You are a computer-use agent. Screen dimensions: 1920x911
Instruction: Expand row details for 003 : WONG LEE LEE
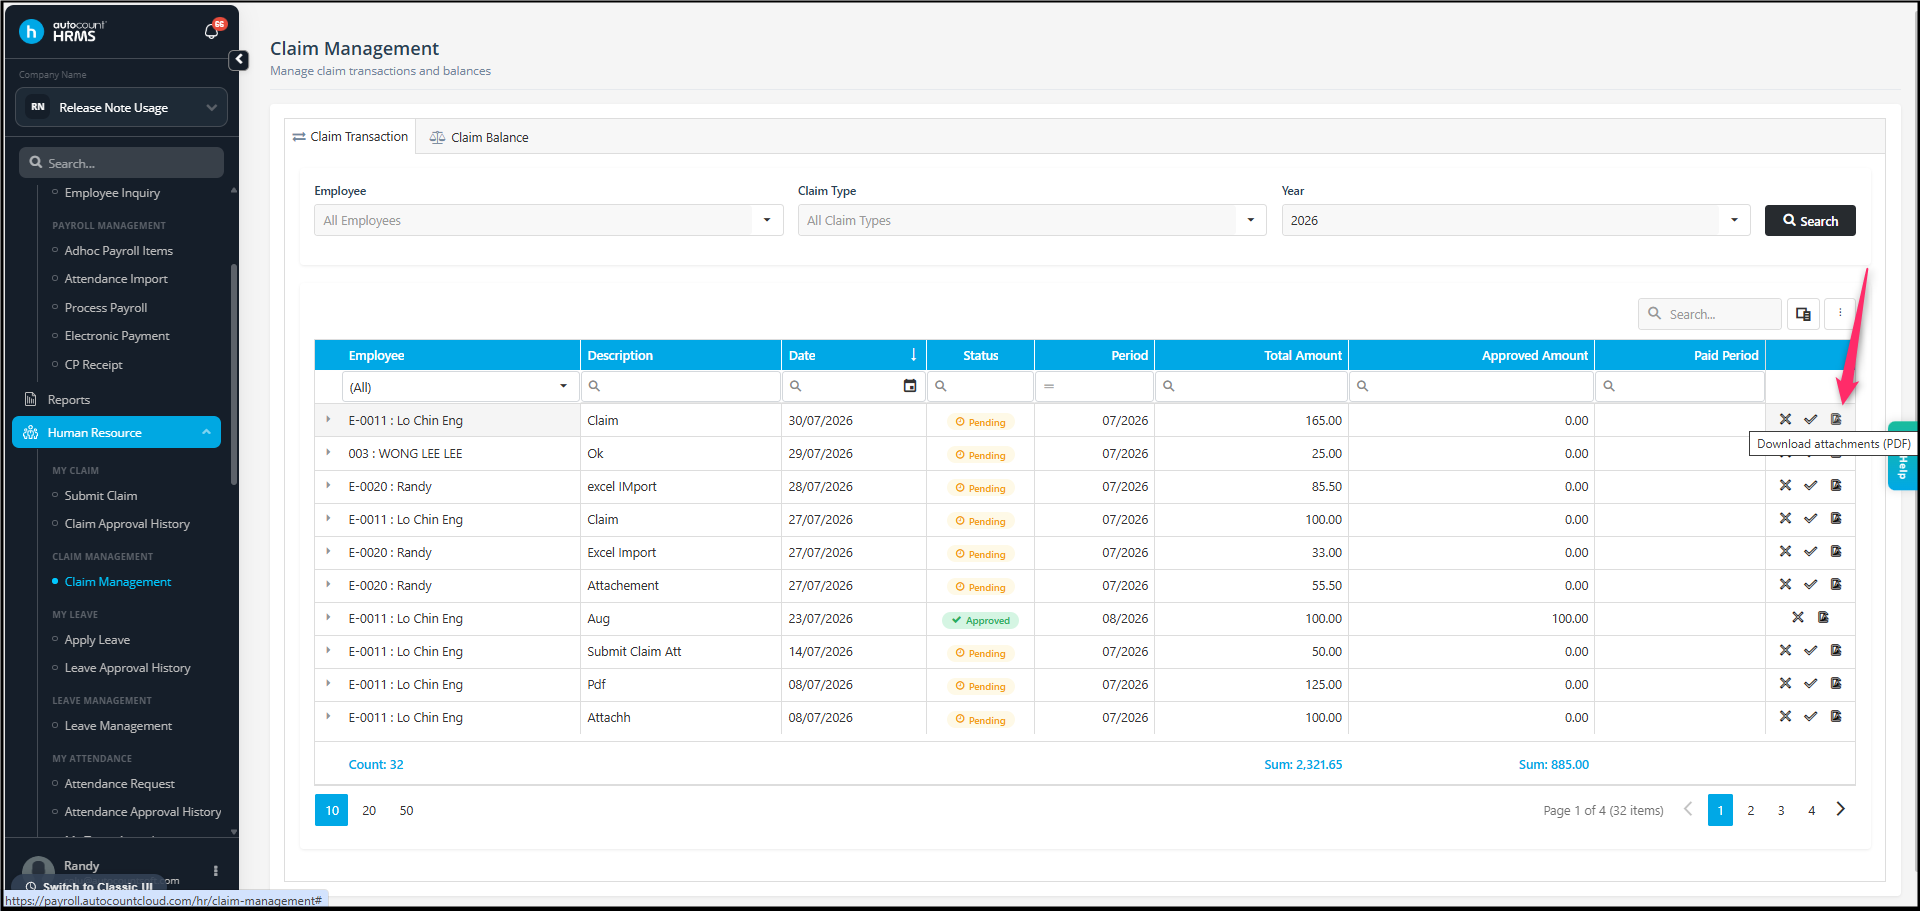click(328, 453)
